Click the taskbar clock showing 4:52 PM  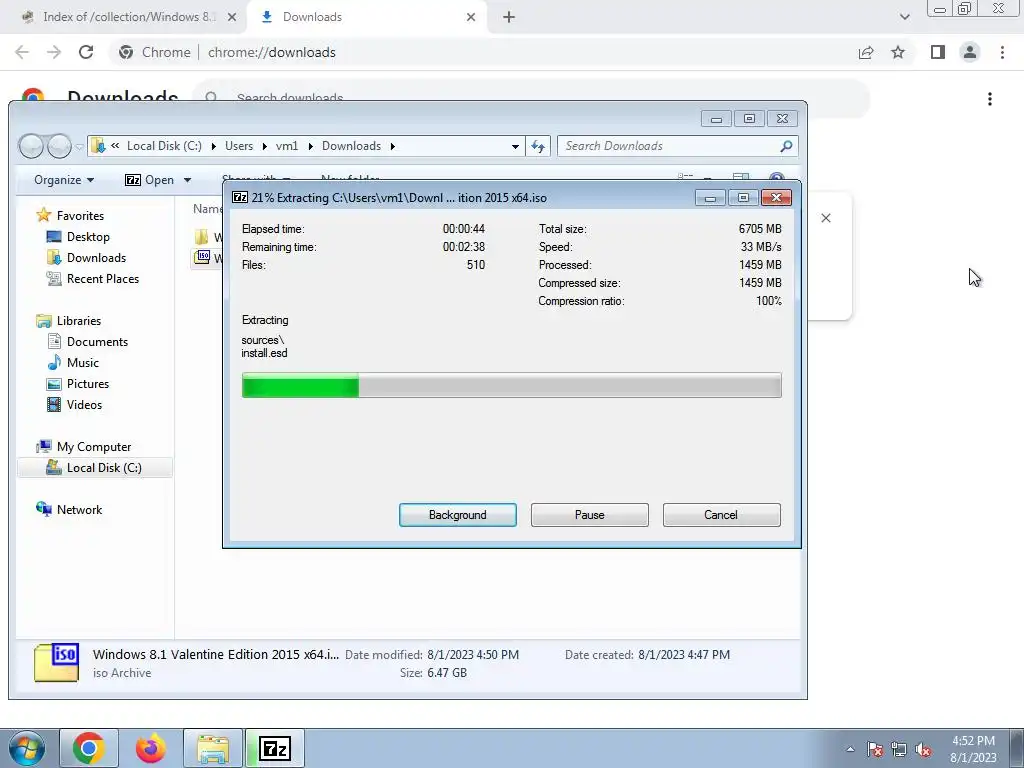coord(973,749)
